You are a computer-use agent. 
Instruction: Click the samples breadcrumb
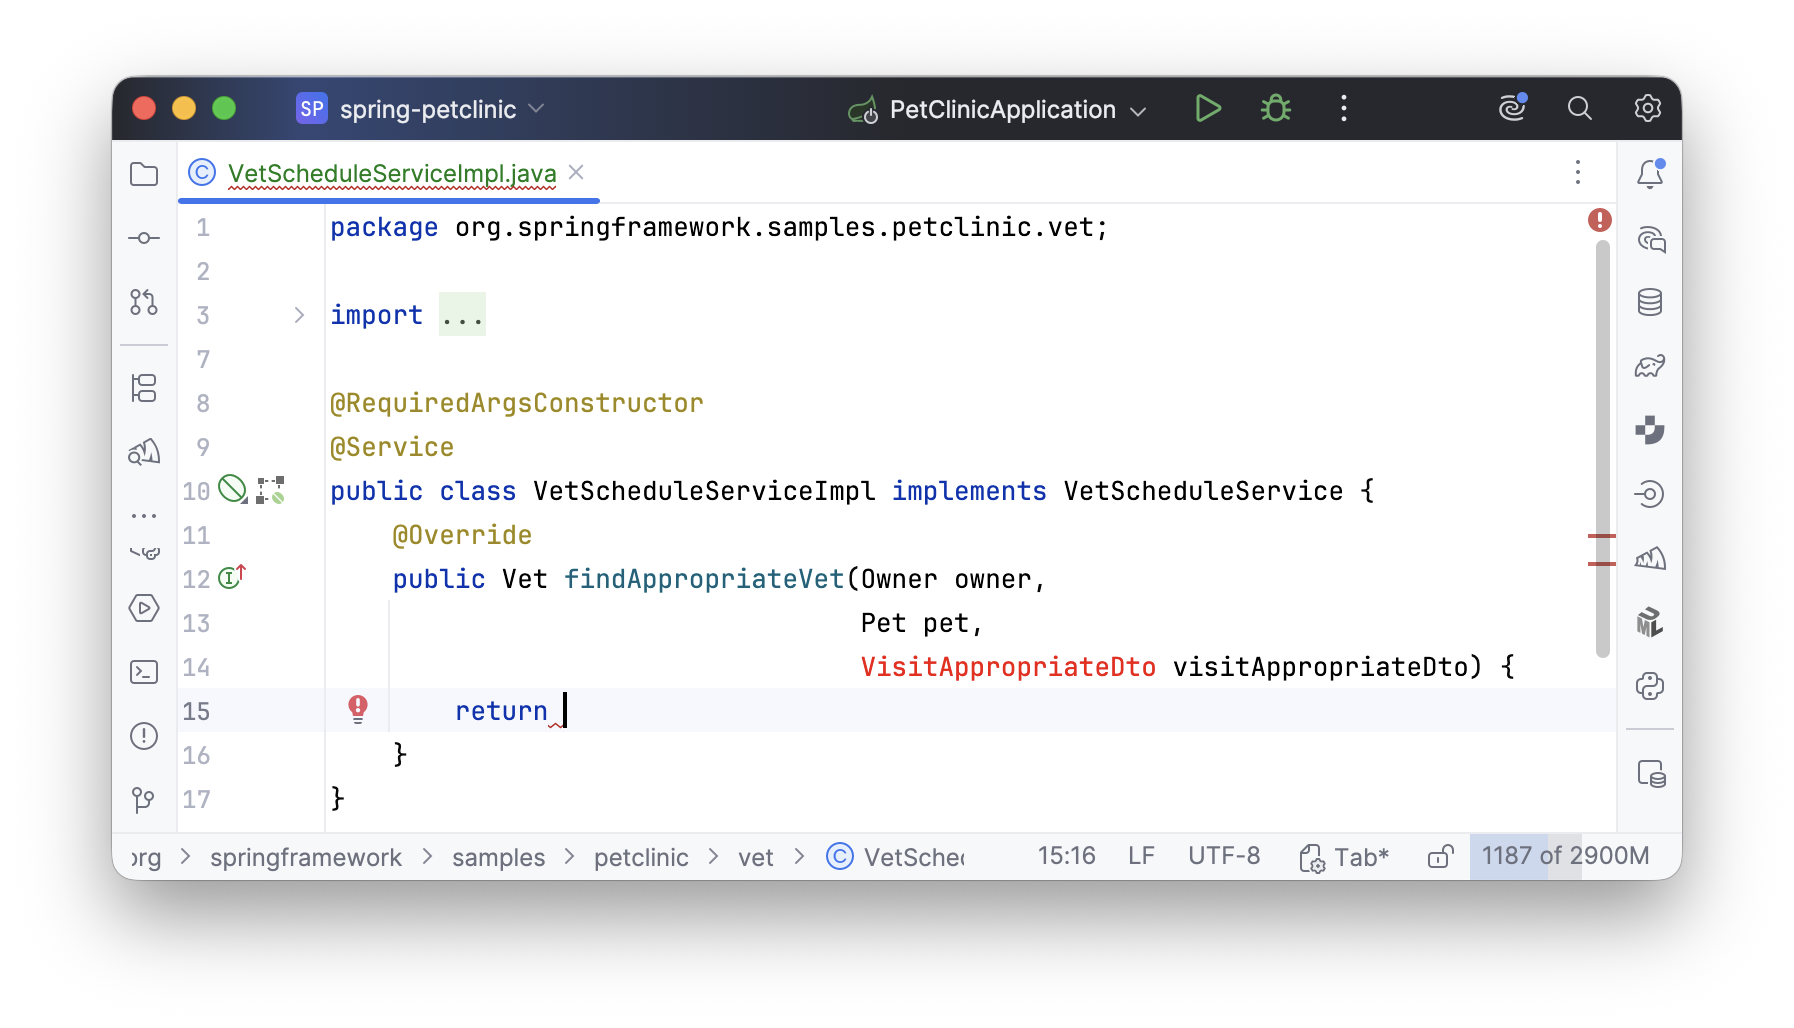(x=499, y=858)
